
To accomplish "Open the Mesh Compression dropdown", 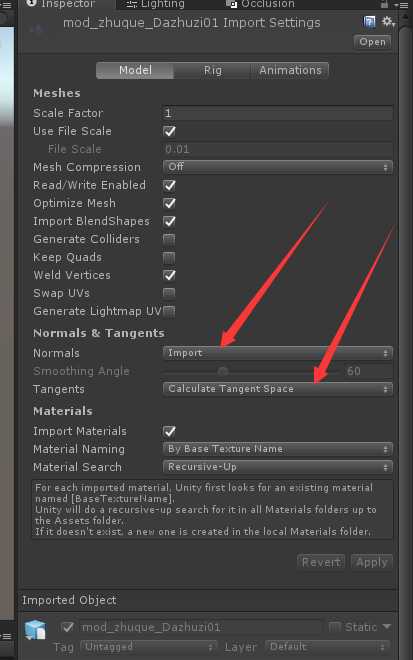I will pyautogui.click(x=278, y=167).
